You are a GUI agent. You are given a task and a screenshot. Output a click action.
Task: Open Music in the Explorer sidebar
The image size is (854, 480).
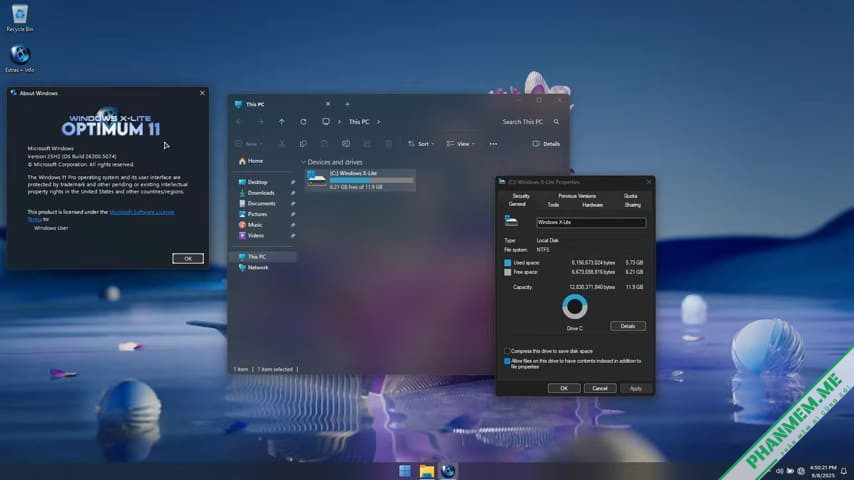251,224
